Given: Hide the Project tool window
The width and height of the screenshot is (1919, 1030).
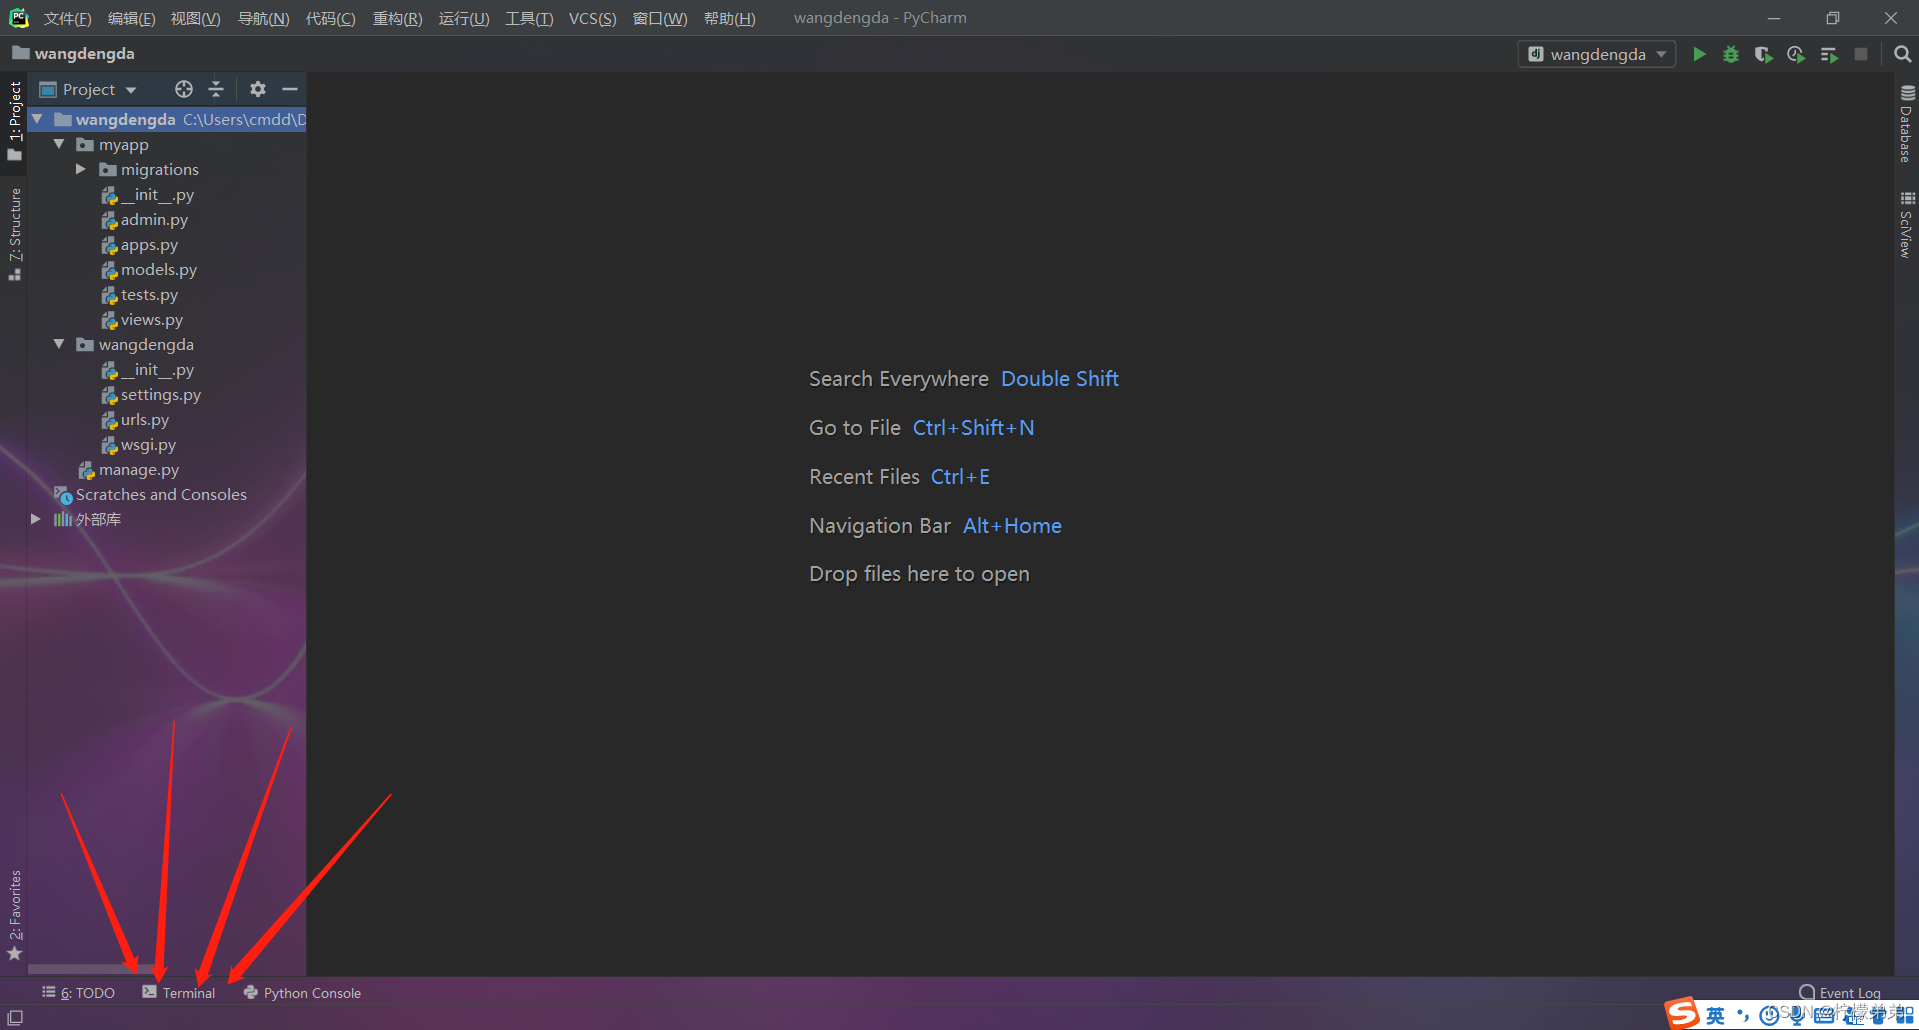Looking at the screenshot, I should pyautogui.click(x=290, y=89).
